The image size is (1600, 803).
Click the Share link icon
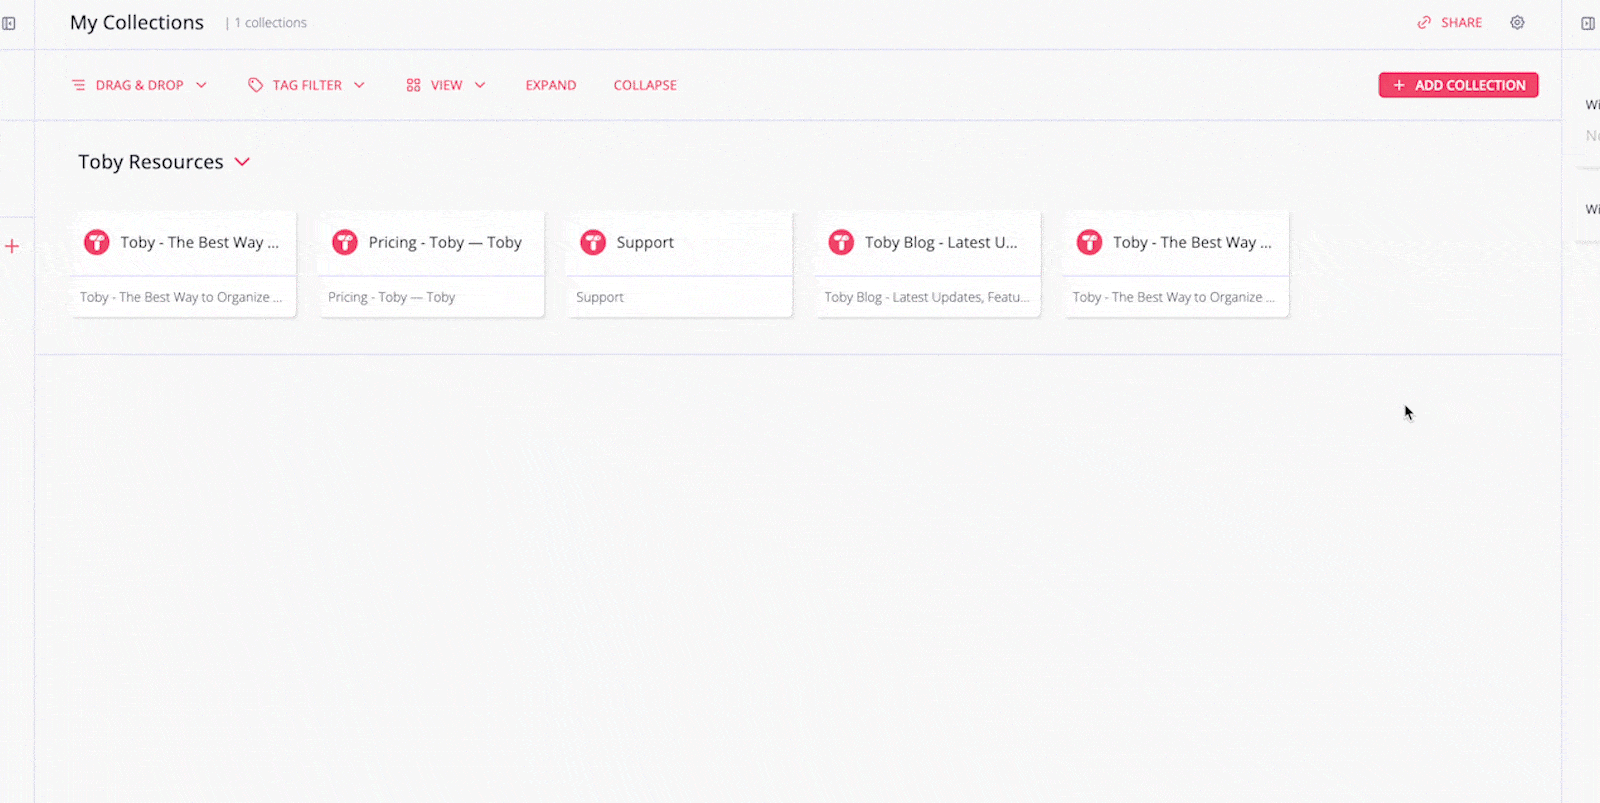[1424, 23]
